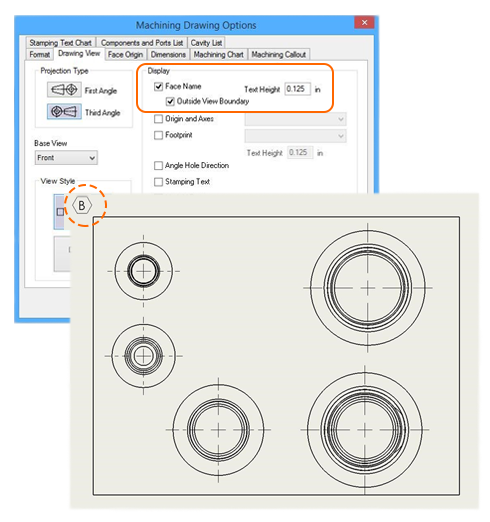Click the Face Name Text Height field
The height and width of the screenshot is (522, 490).
(297, 89)
